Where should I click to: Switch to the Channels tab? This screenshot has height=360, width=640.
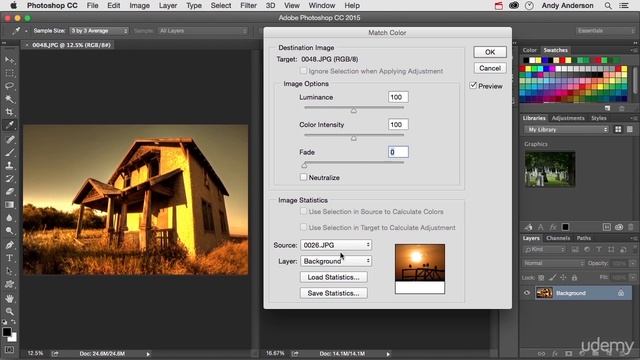tap(558, 238)
